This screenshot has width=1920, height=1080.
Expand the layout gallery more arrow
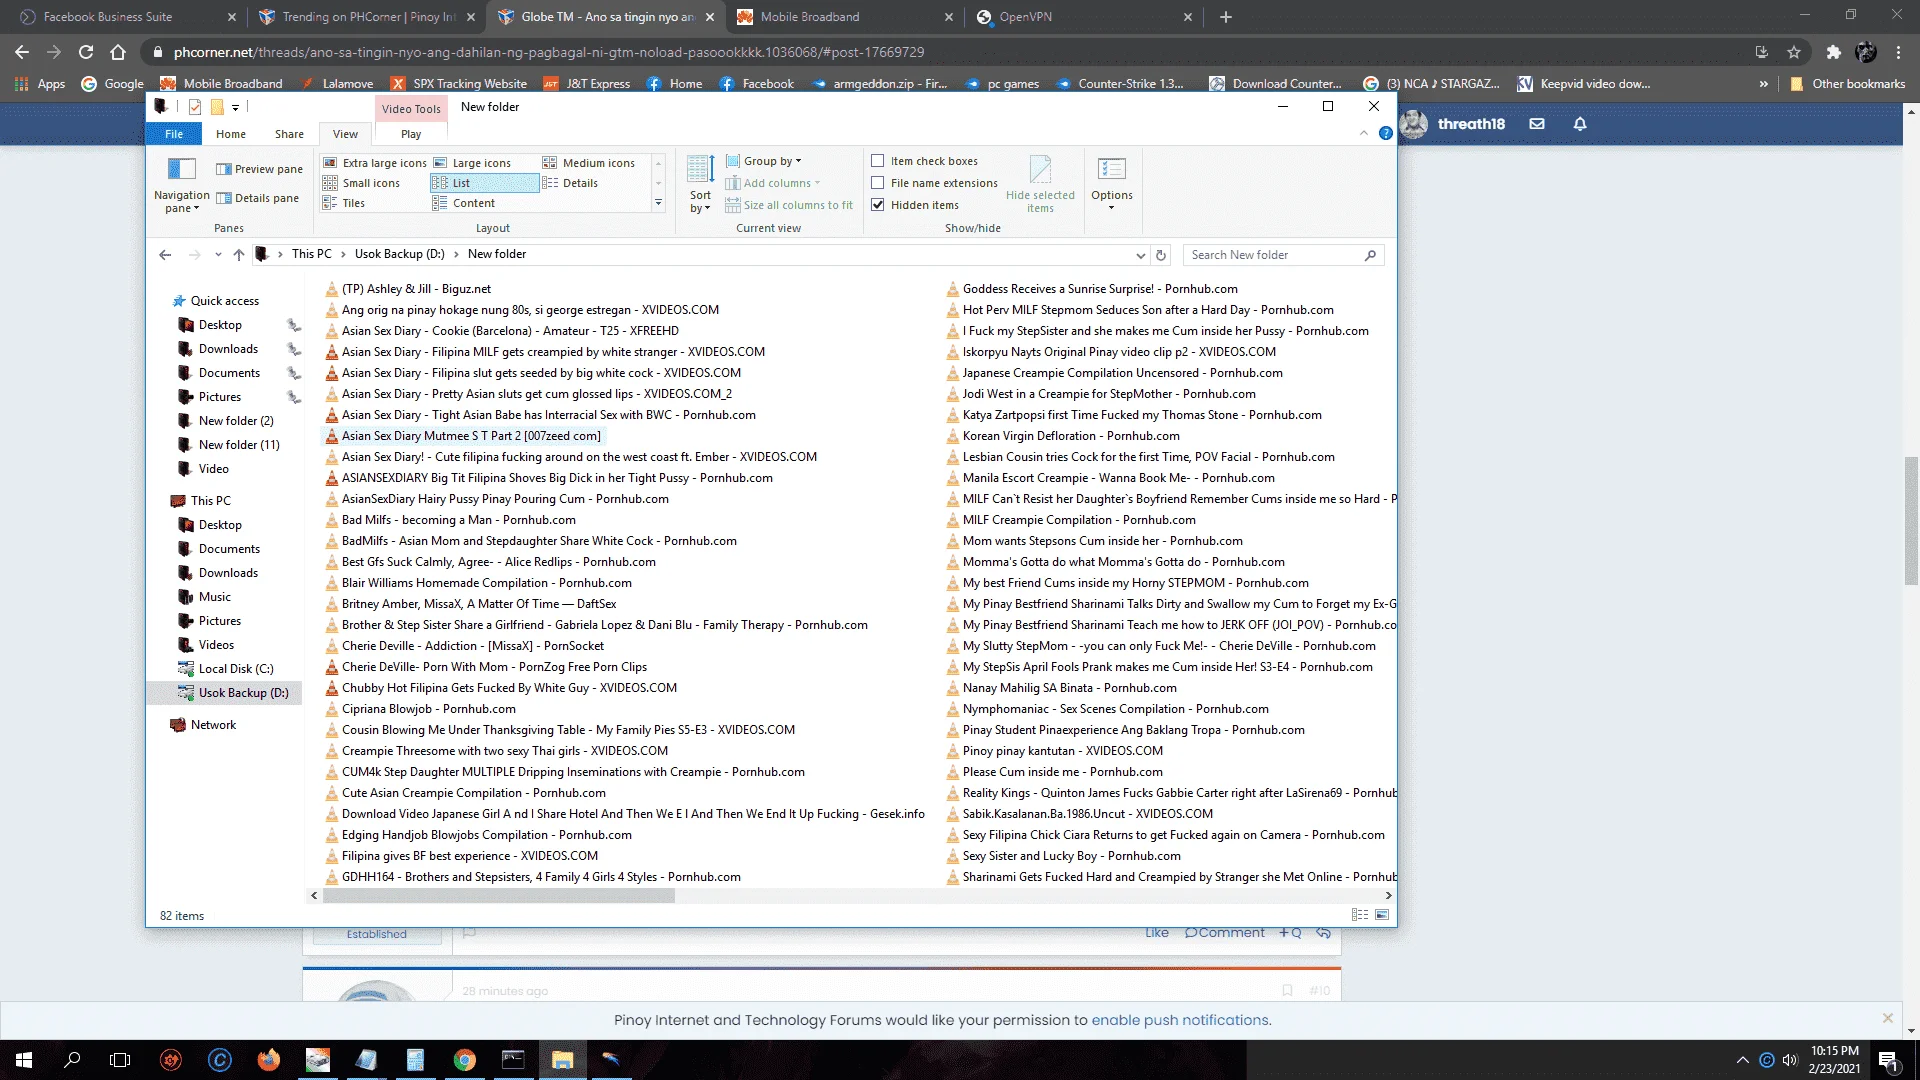(x=658, y=203)
